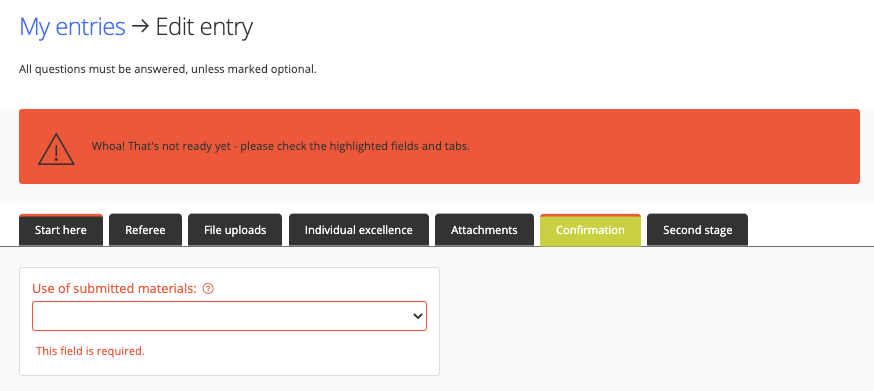Screen dimensions: 874x391
Task: Switch to the Referee tab
Action: (x=145, y=230)
